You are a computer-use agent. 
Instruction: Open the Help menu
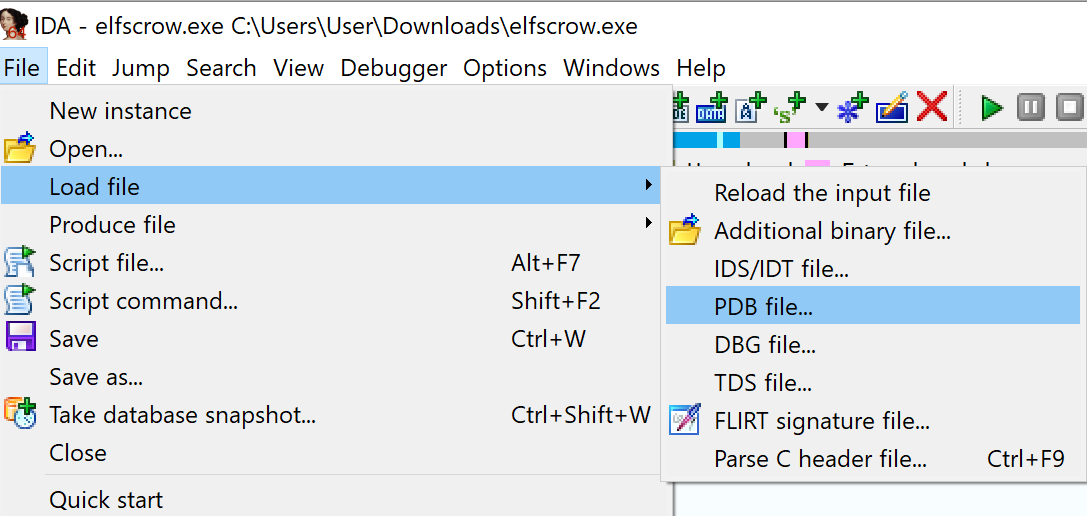[x=701, y=68]
